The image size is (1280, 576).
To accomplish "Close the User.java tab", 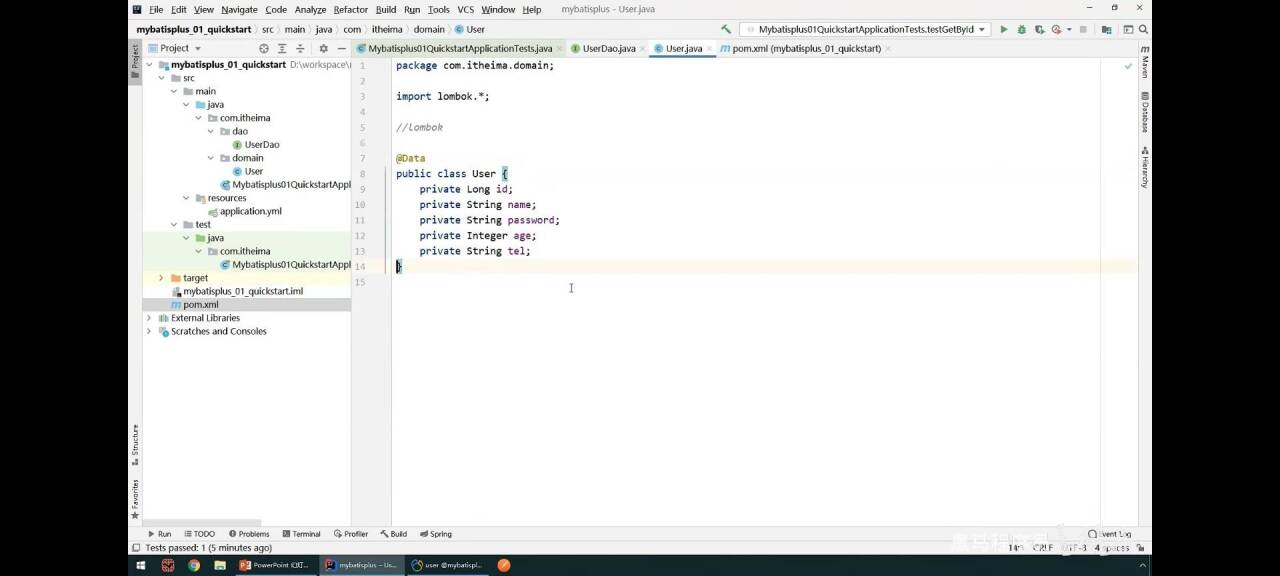I will coord(710,48).
